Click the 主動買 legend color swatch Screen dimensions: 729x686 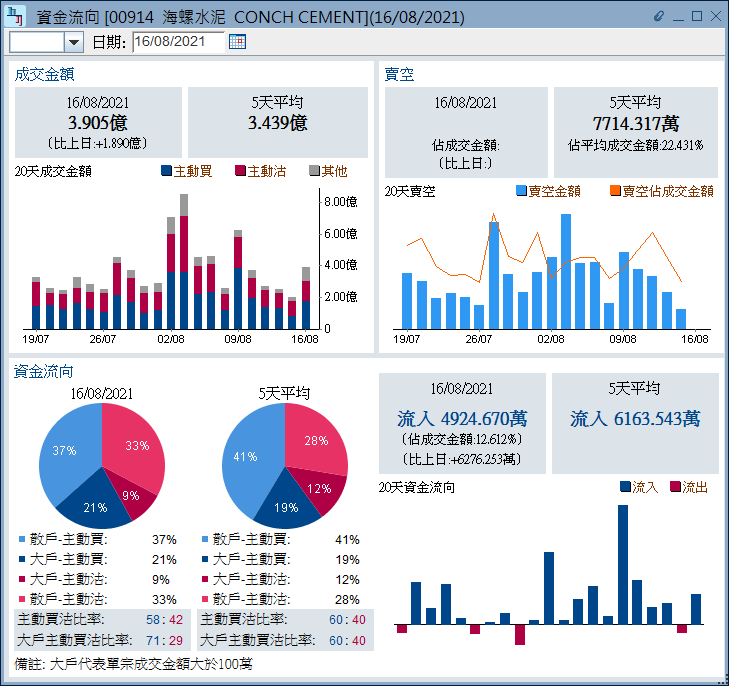(166, 172)
